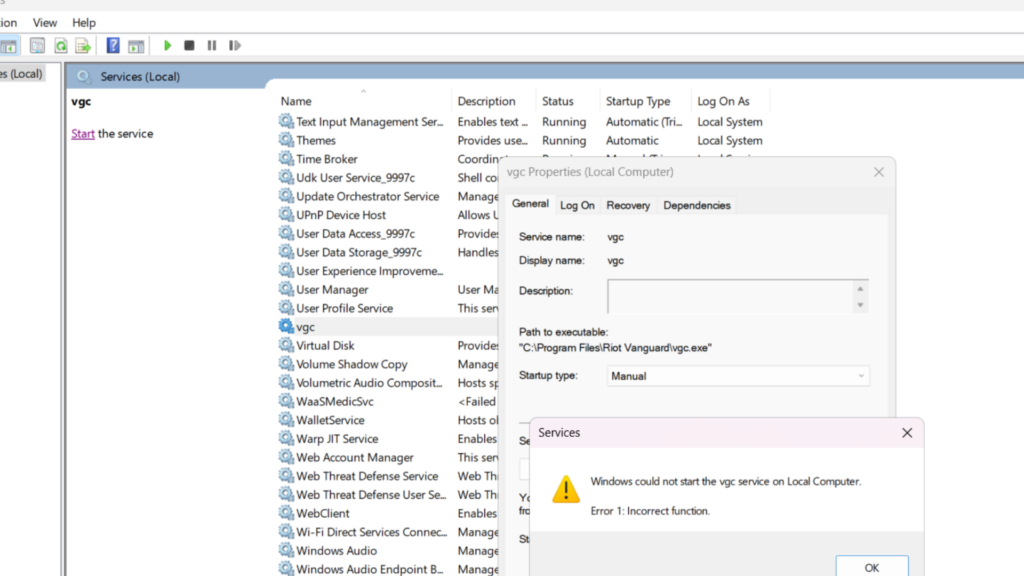Open the Startup type dropdown
This screenshot has height=576, width=1024.
[738, 376]
